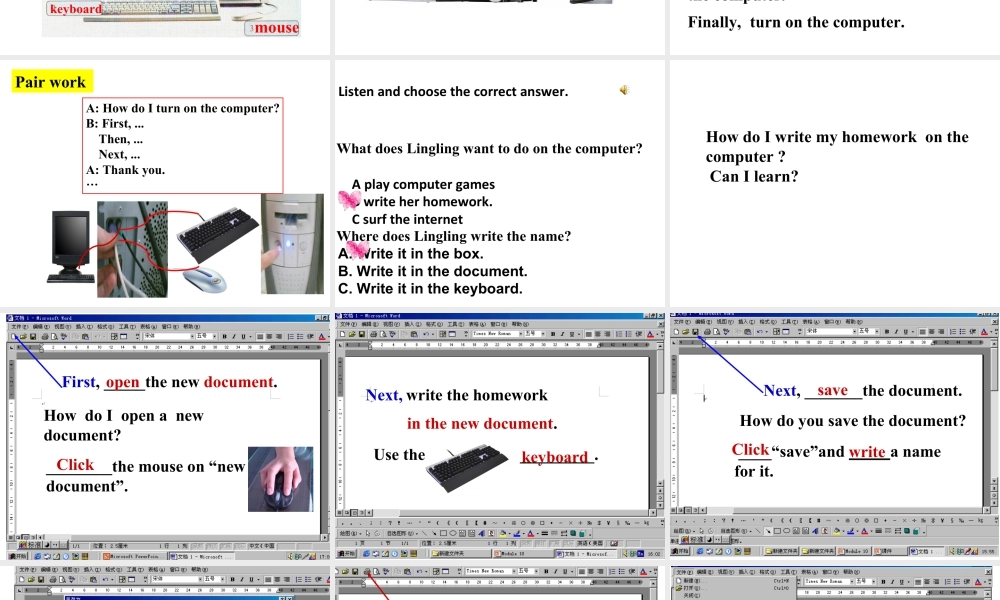Screen dimensions: 1000x600
Task: Toggle Underline in 'First, open' slide toolbar
Action: [244, 336]
